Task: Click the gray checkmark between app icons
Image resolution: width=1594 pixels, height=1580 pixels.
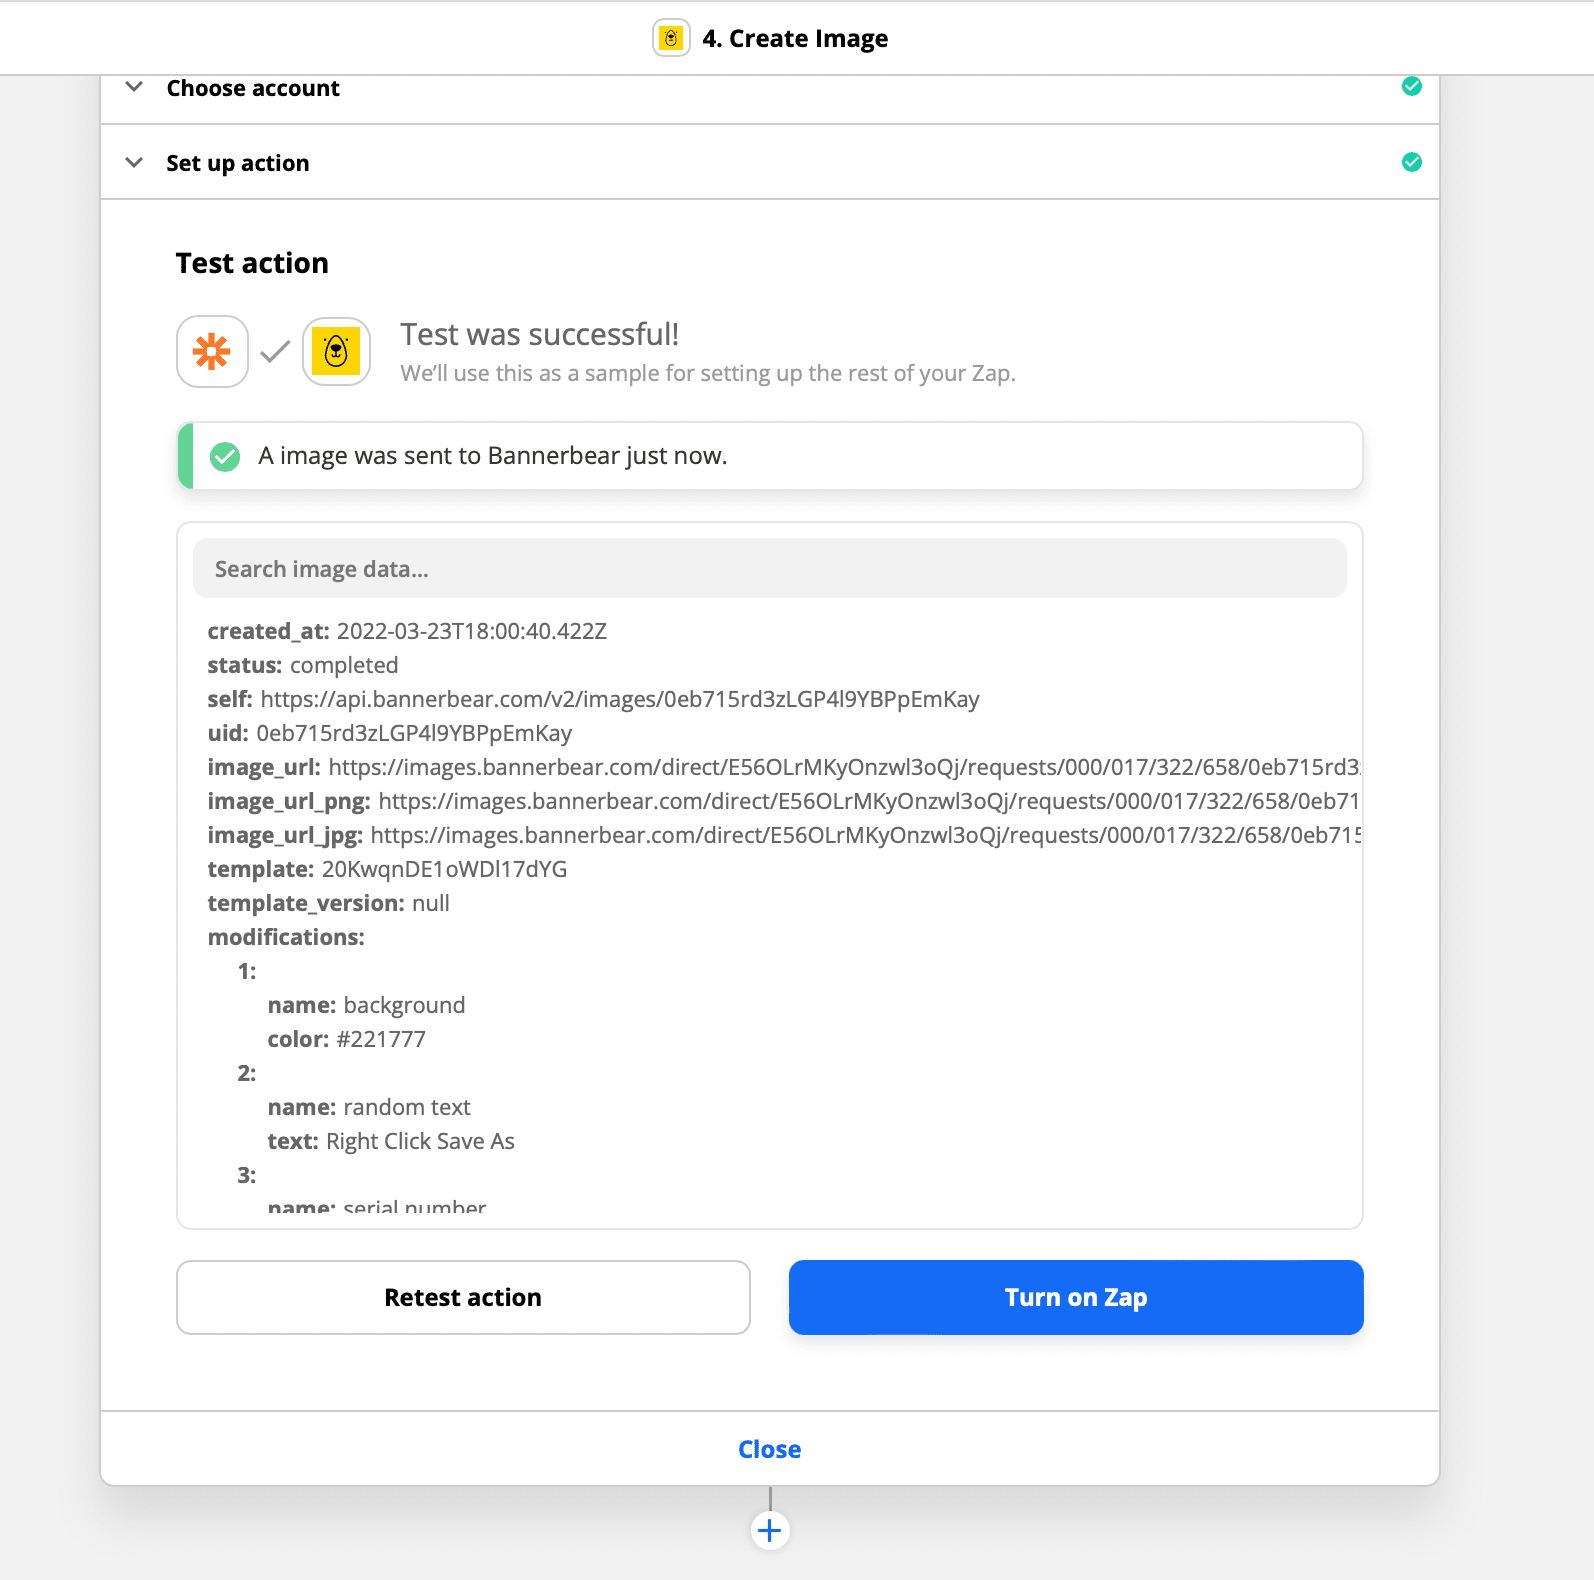Action: coord(275,351)
